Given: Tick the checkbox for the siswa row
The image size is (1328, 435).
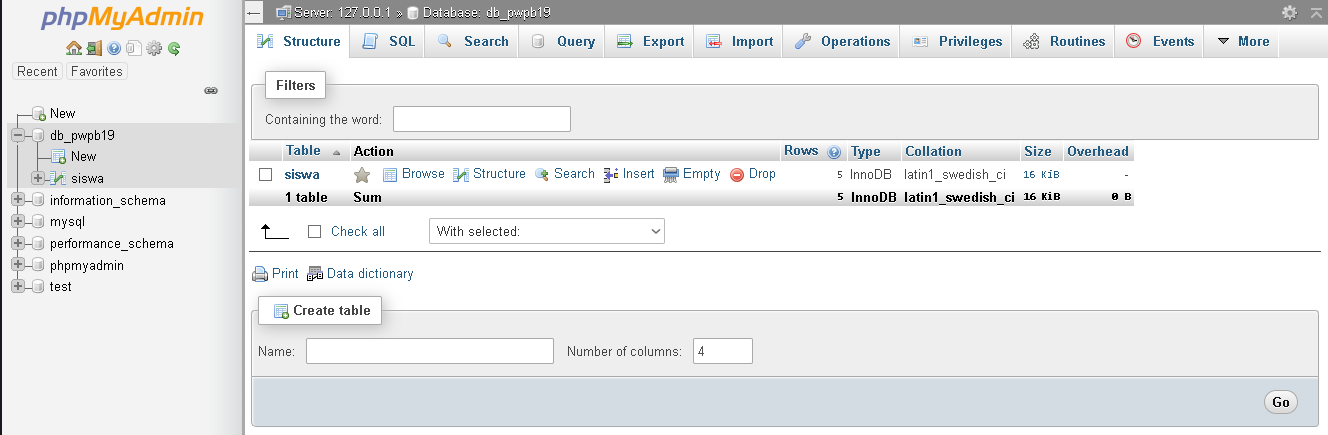Looking at the screenshot, I should point(266,175).
